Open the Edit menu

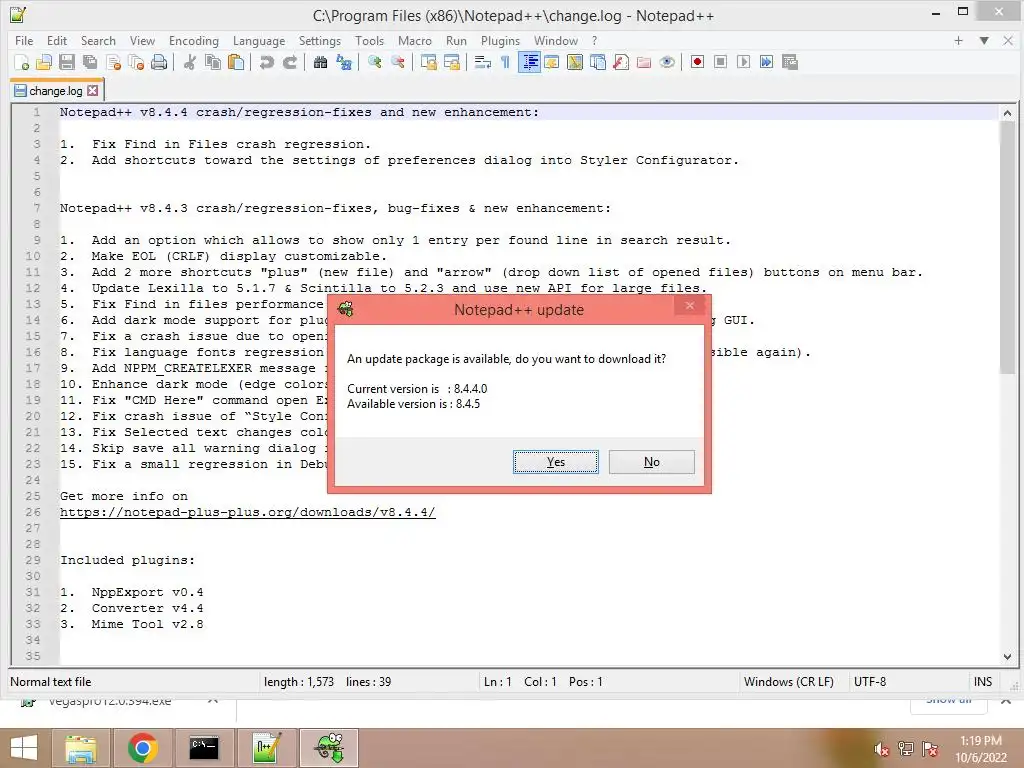(57, 40)
